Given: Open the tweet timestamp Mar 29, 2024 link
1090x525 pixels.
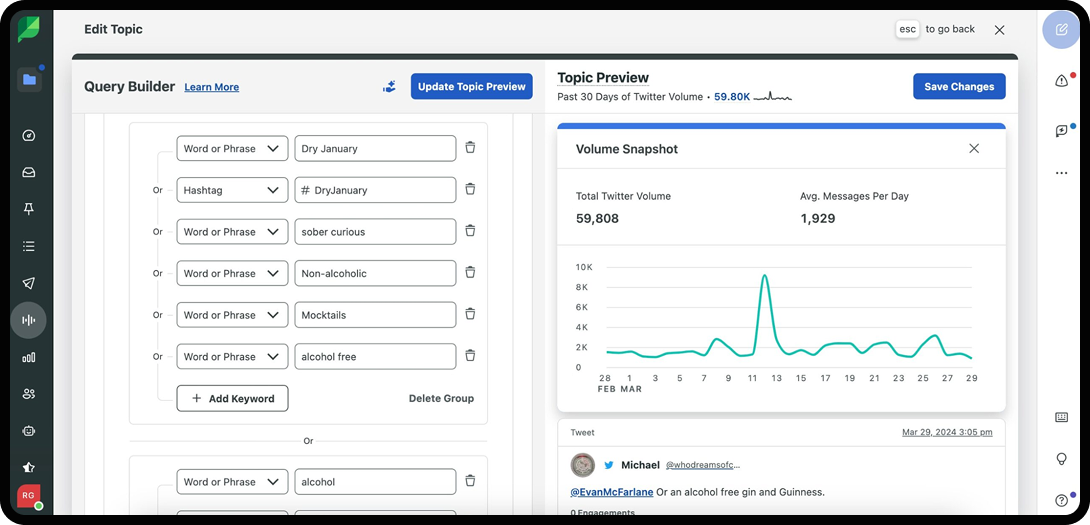Looking at the screenshot, I should point(947,432).
